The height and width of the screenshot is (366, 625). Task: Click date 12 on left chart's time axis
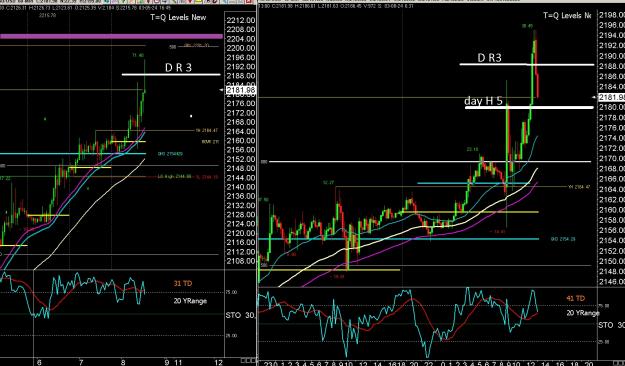point(218,362)
